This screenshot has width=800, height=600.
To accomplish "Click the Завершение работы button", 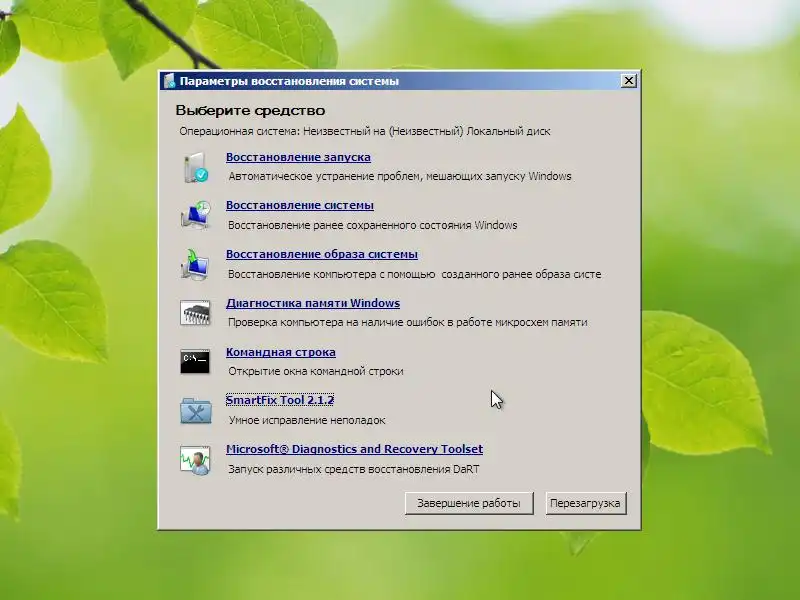I will 469,503.
